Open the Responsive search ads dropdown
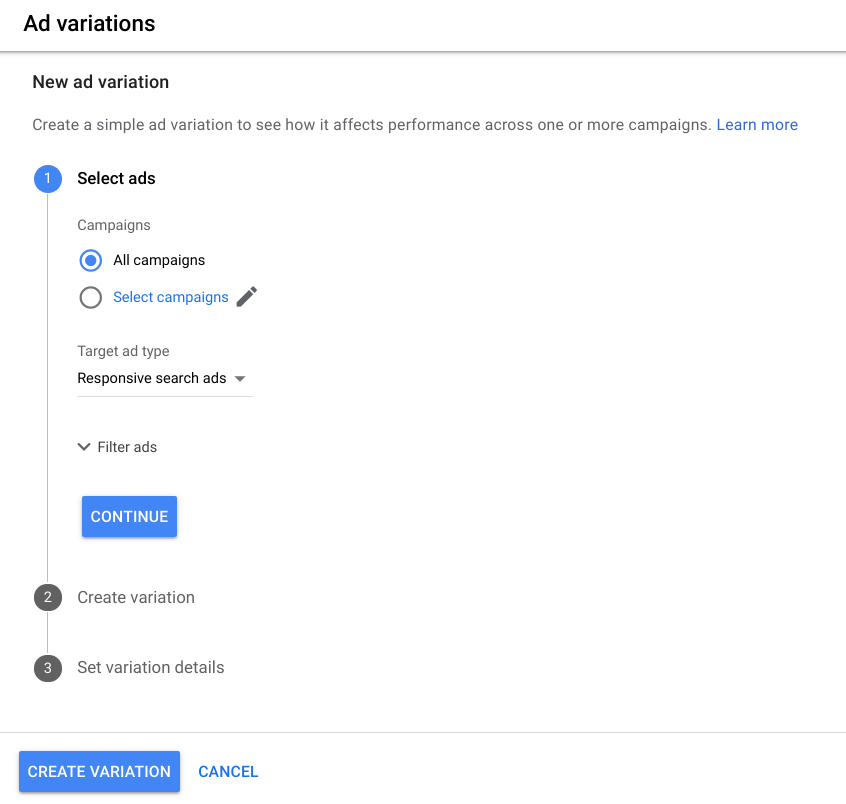846x804 pixels. [152, 379]
